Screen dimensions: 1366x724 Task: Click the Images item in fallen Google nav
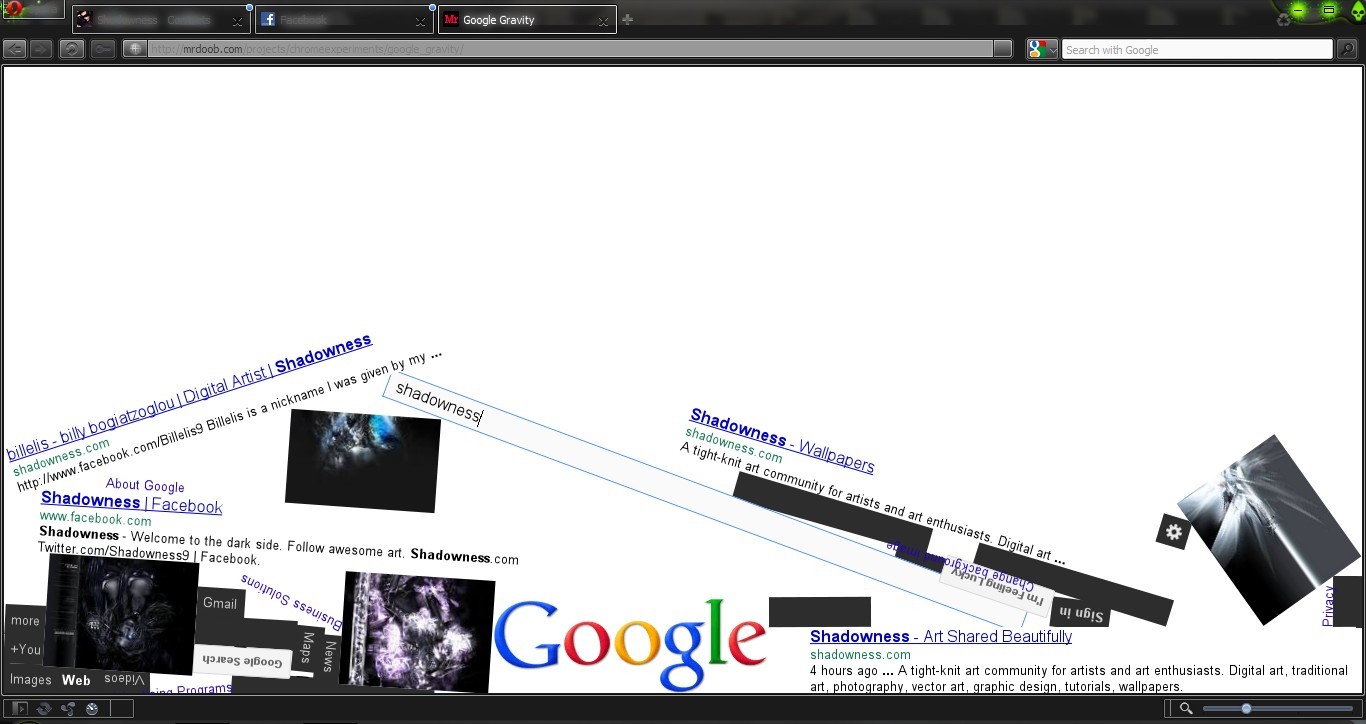[30, 680]
